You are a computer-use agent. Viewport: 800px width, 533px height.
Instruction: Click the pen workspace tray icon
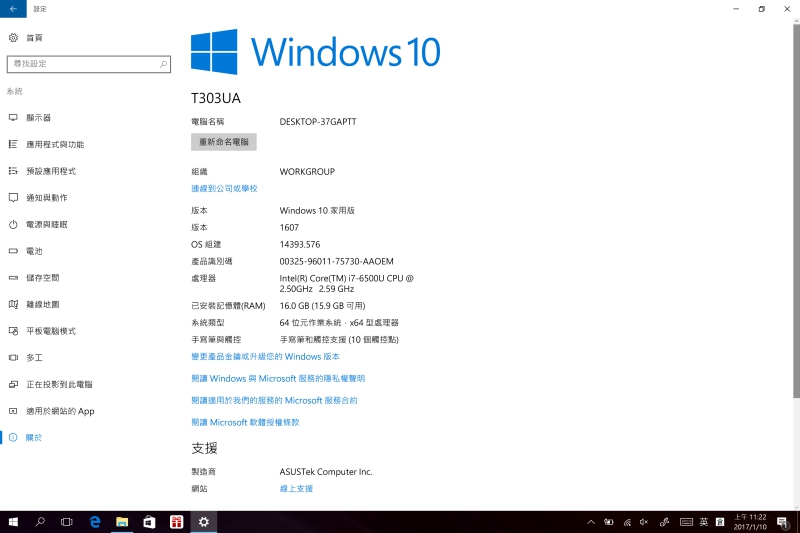(x=664, y=522)
